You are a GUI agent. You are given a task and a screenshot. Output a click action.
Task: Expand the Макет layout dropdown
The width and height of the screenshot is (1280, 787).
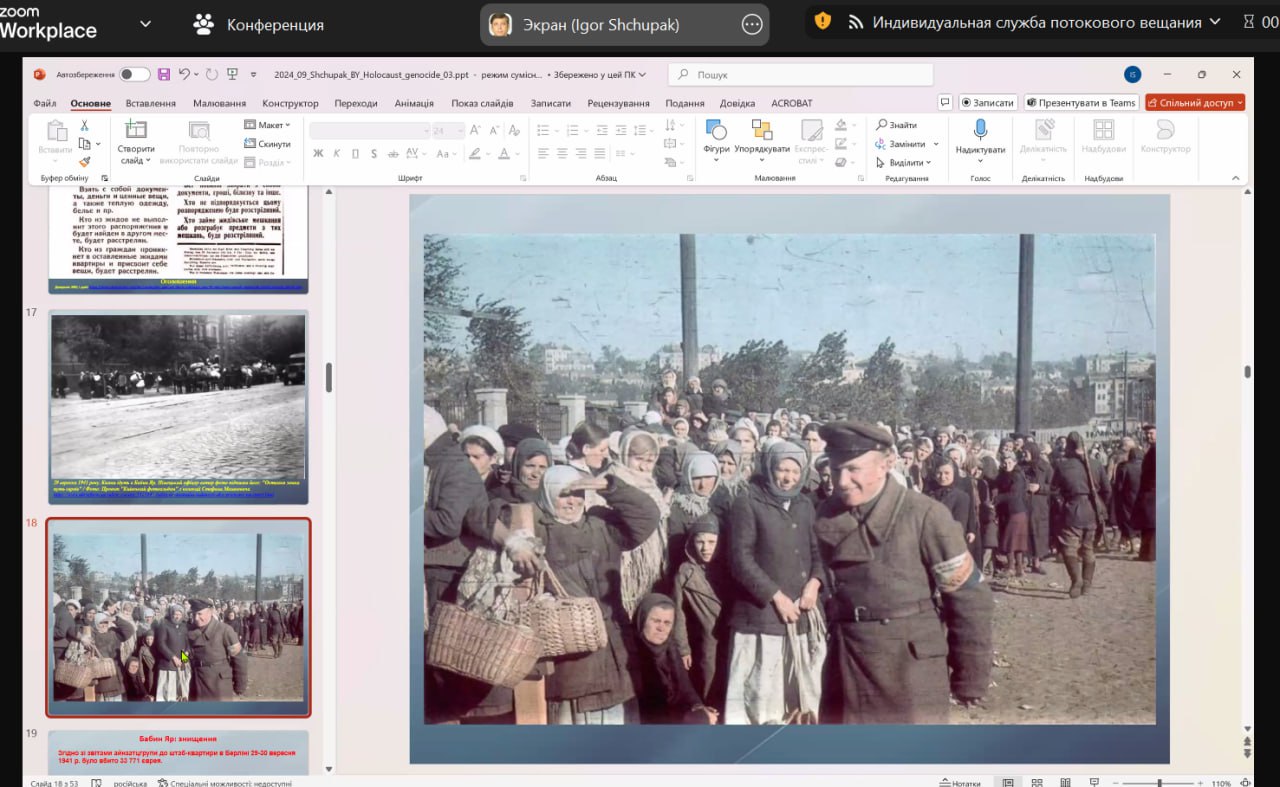[x=267, y=125]
